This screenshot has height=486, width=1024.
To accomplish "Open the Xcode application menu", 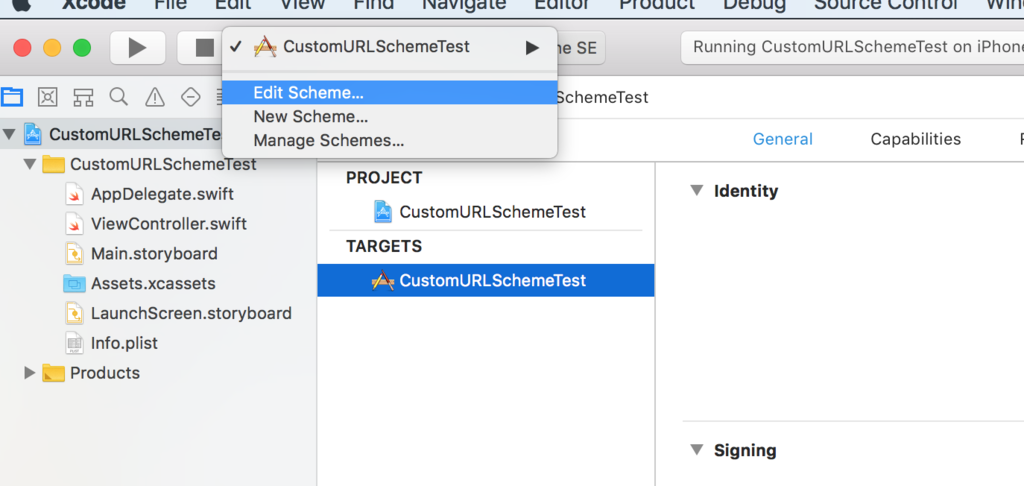I will click(x=93, y=5).
